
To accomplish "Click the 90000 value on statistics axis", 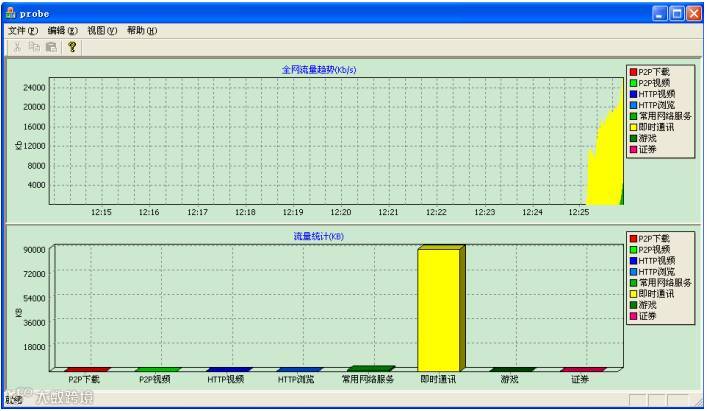I will tap(34, 250).
